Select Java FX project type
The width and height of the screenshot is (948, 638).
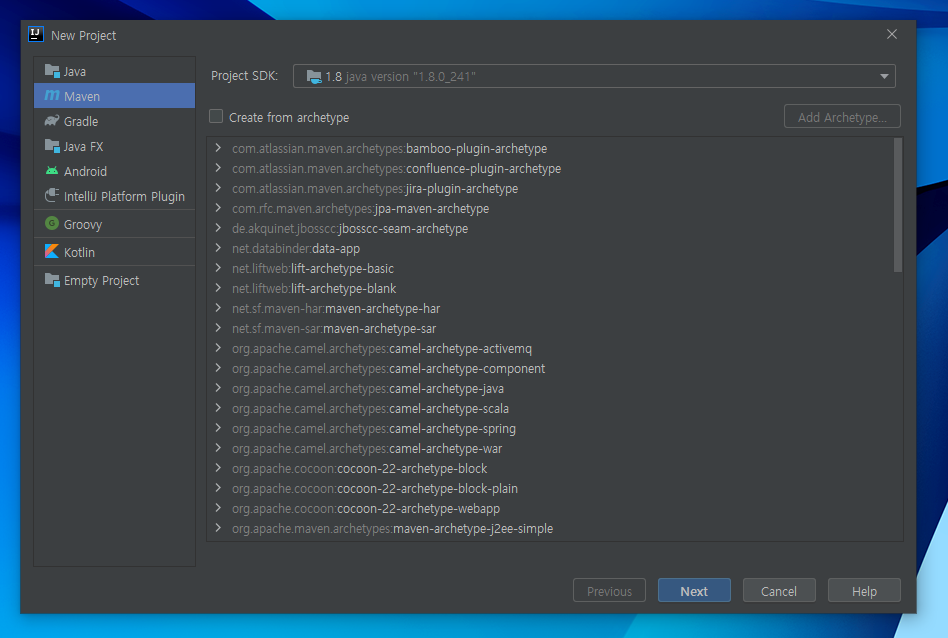(114, 146)
